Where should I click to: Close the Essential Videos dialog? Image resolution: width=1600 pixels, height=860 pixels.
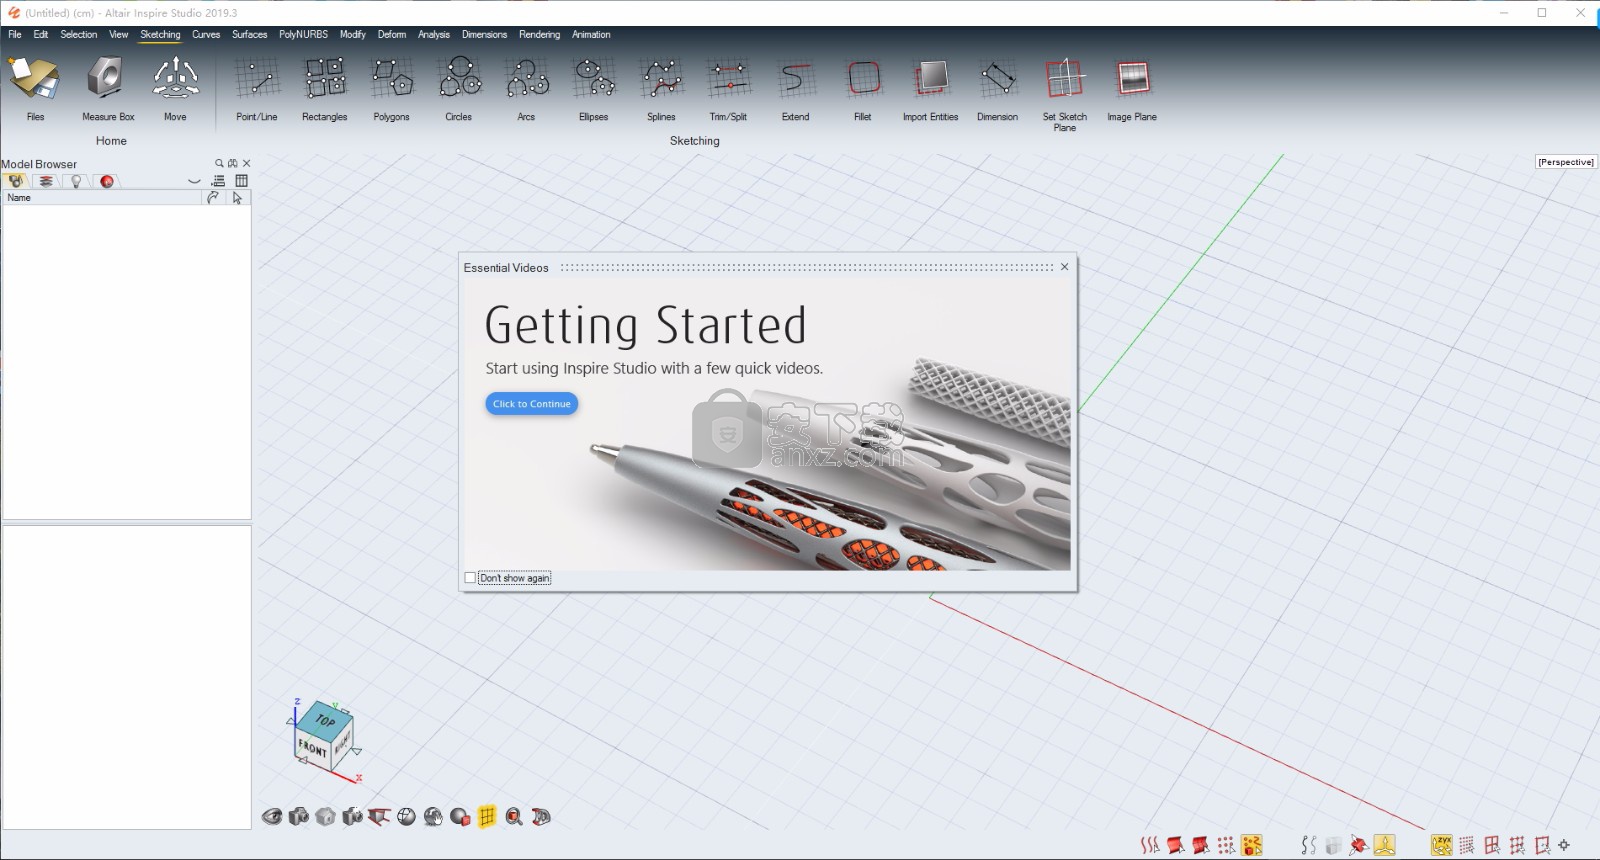point(1064,267)
